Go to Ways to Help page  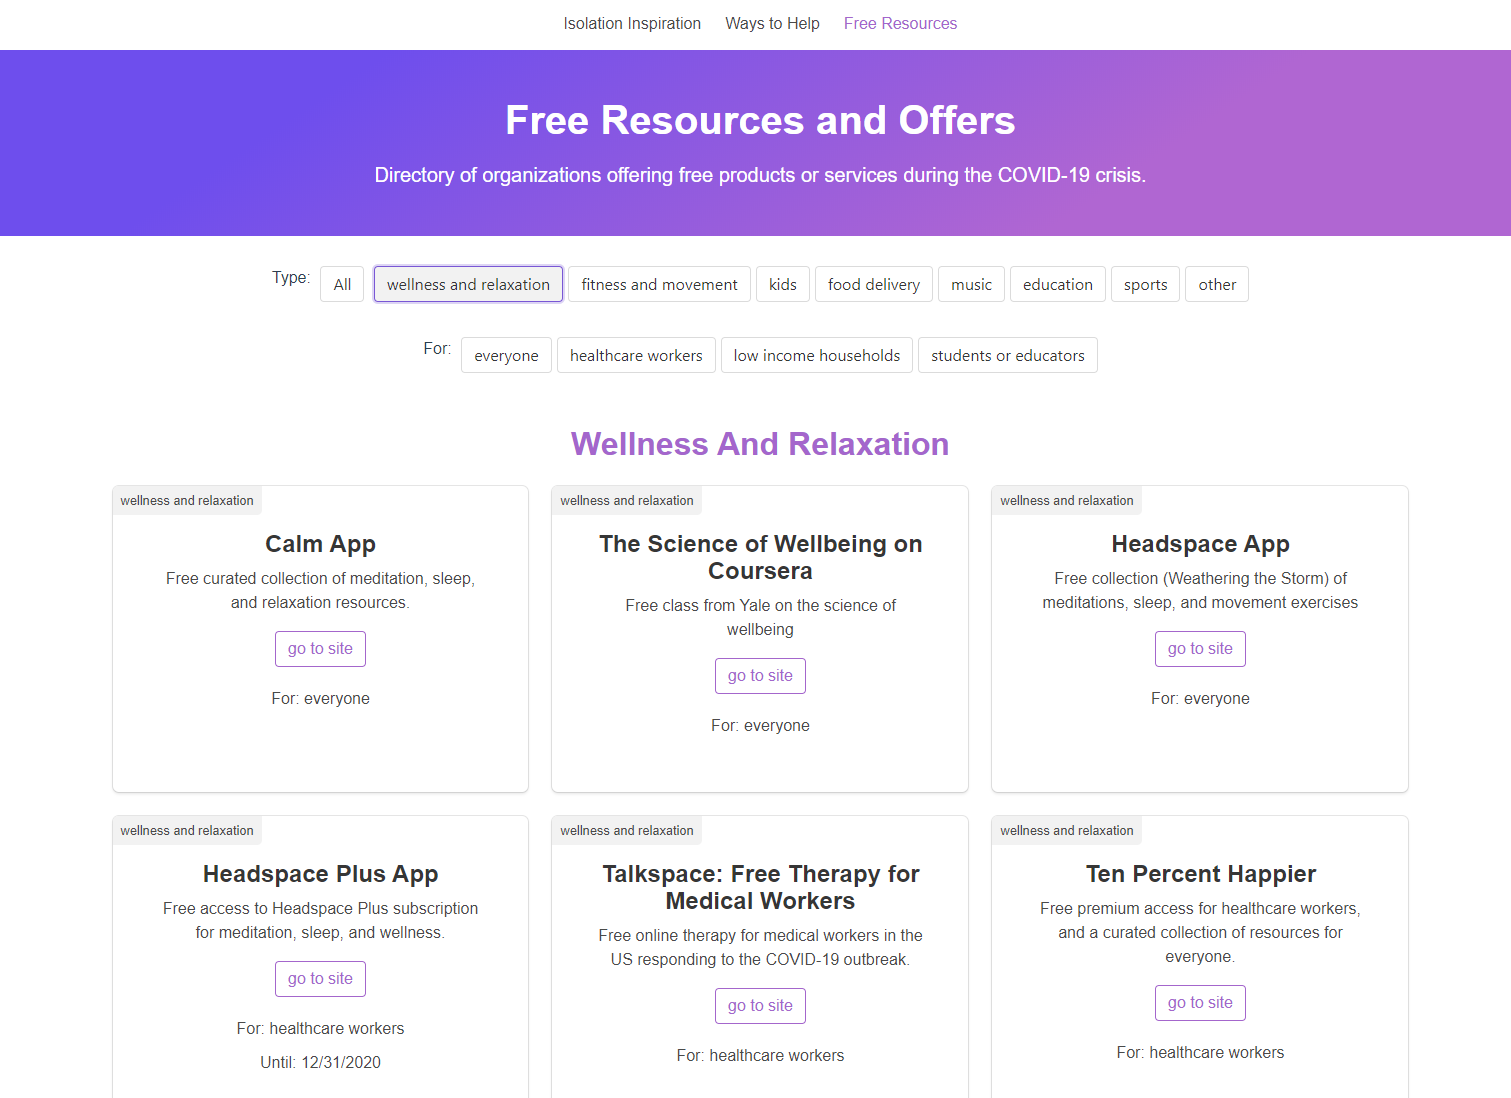coord(772,23)
